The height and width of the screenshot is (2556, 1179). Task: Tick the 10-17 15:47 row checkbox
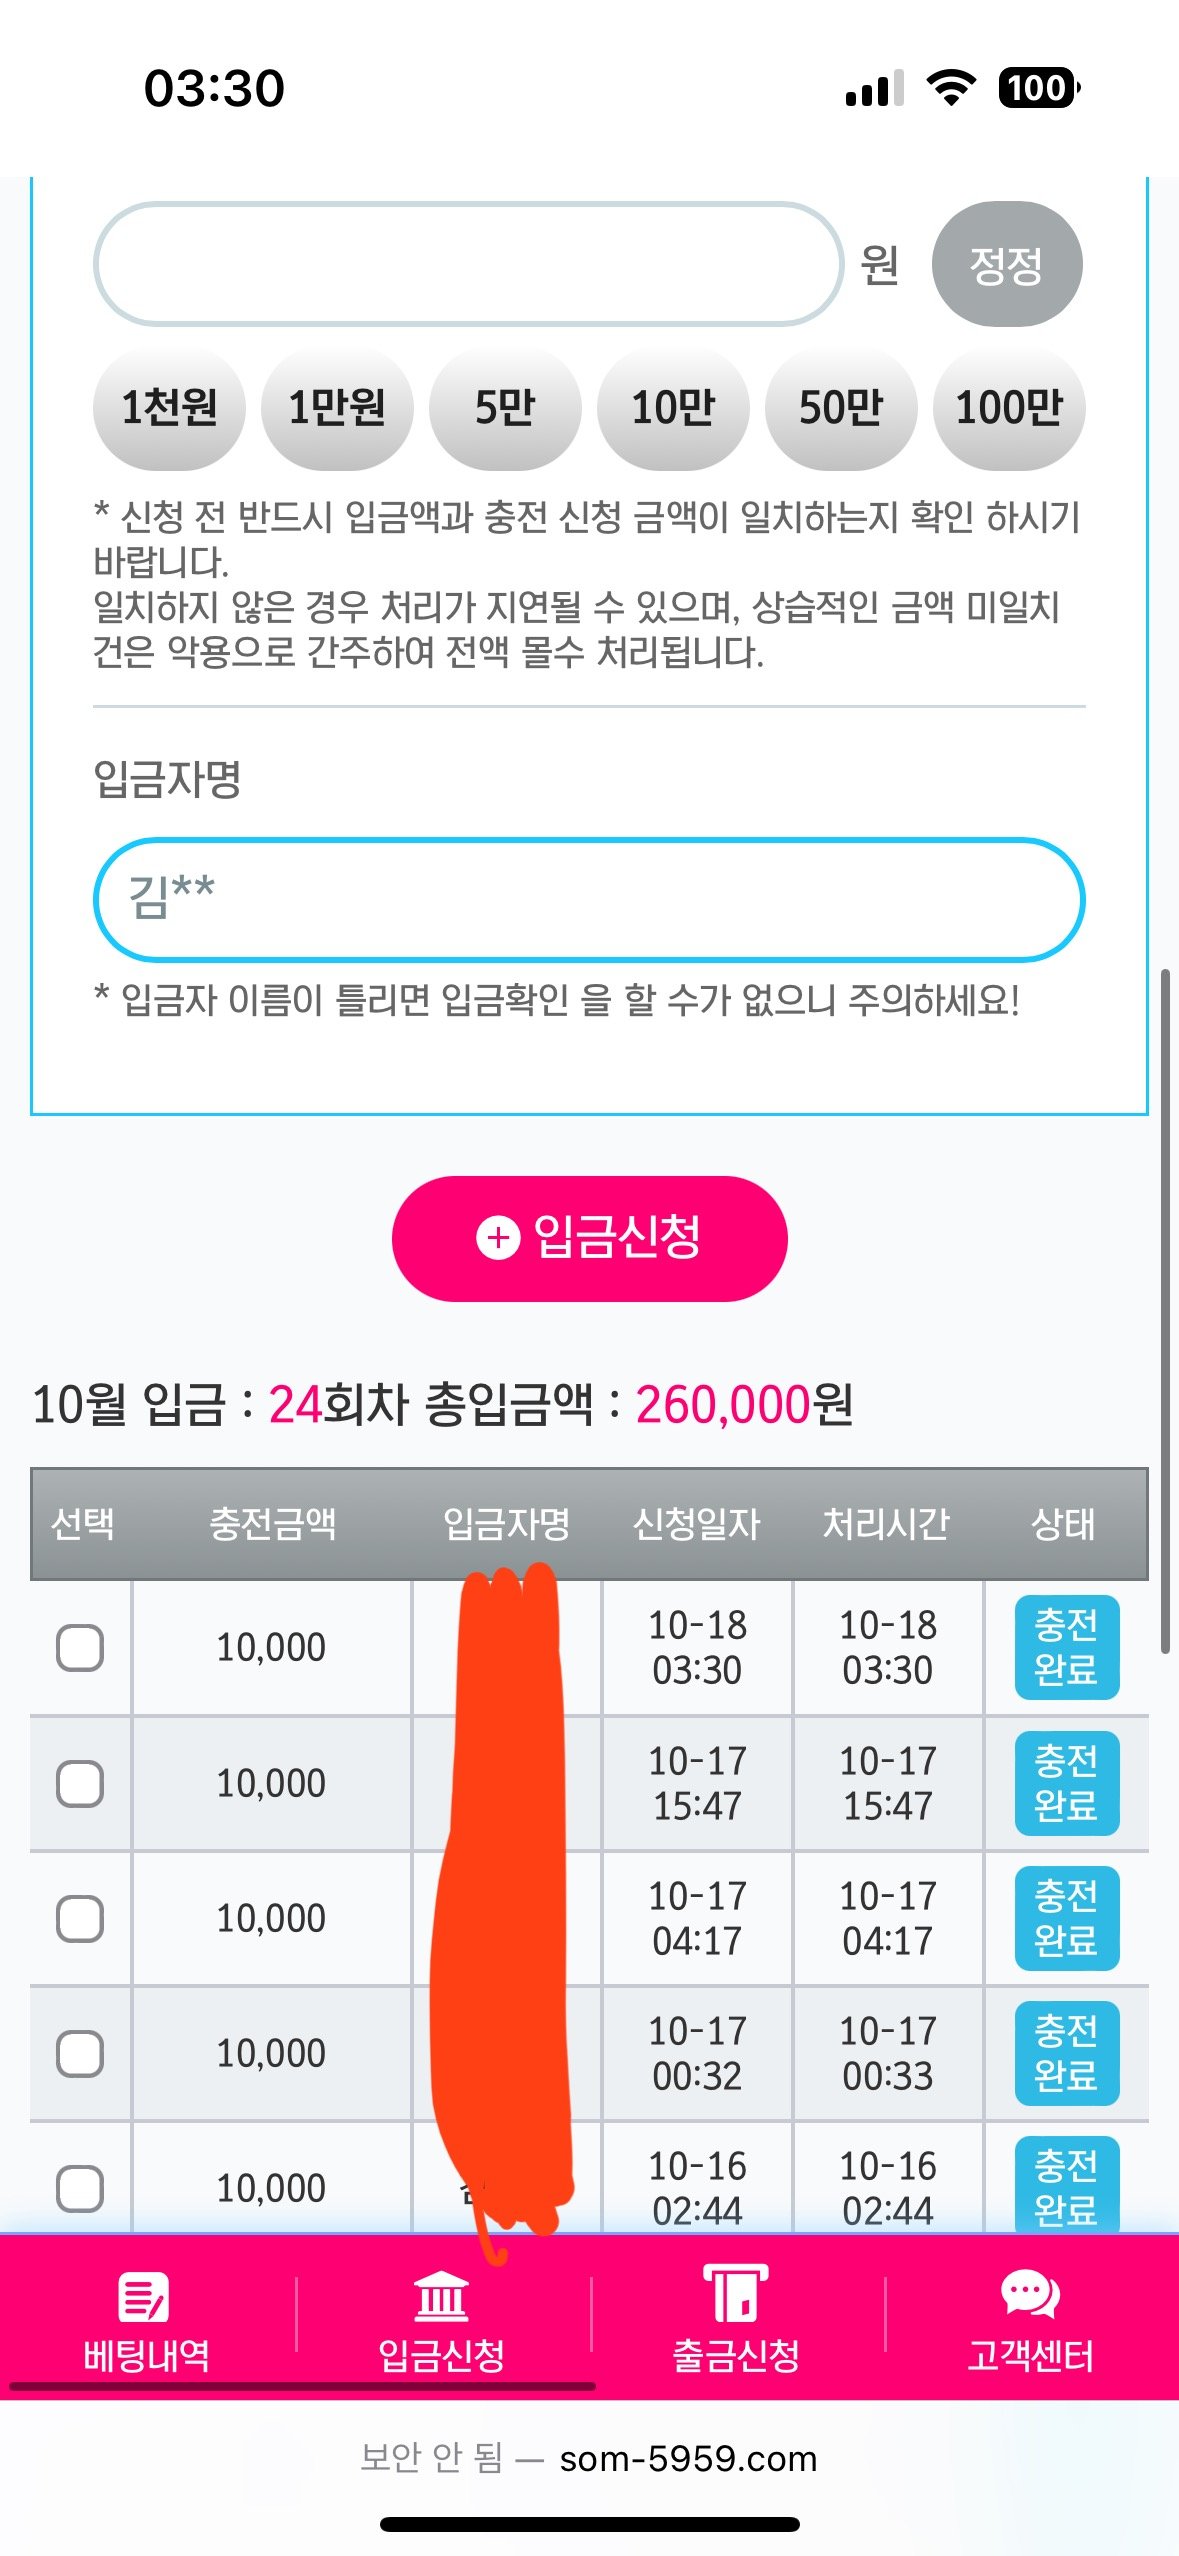[80, 1784]
